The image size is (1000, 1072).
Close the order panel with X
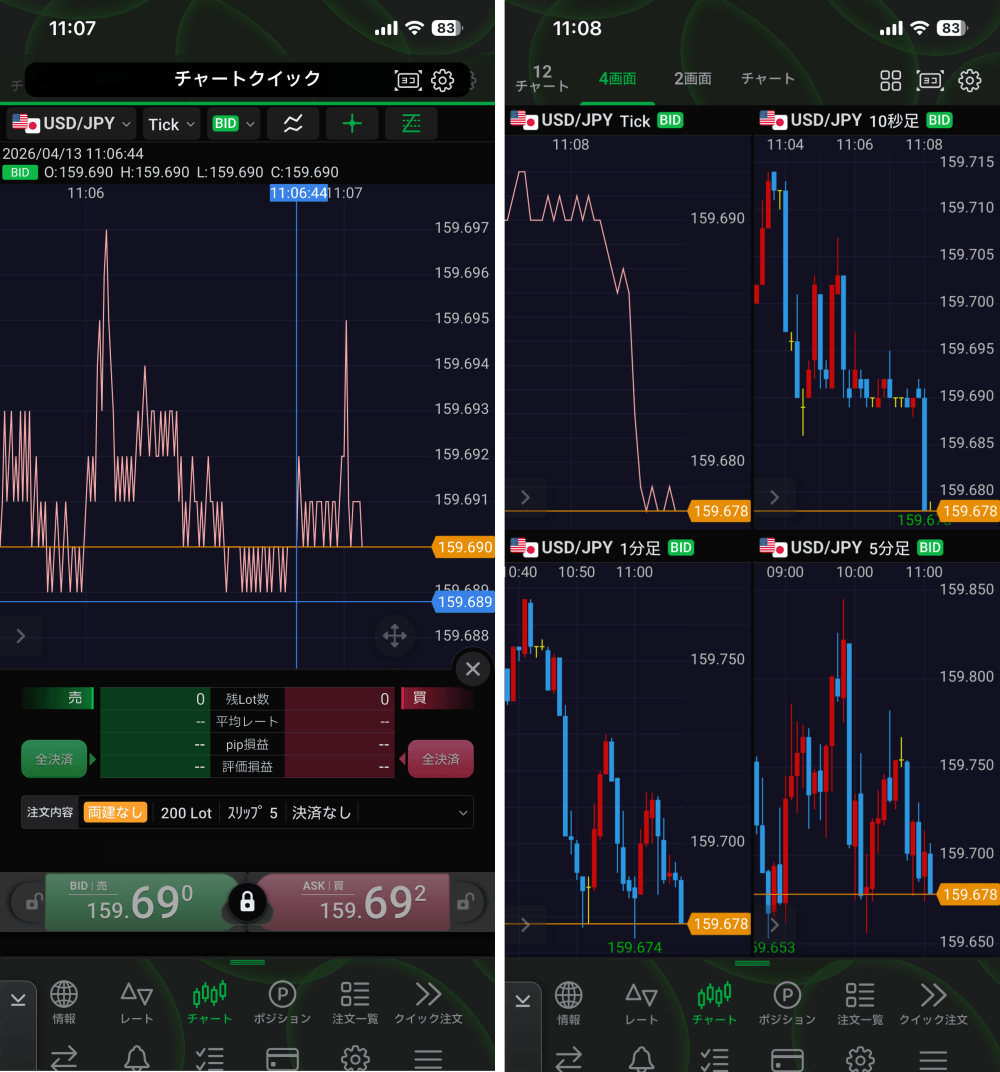(x=473, y=669)
